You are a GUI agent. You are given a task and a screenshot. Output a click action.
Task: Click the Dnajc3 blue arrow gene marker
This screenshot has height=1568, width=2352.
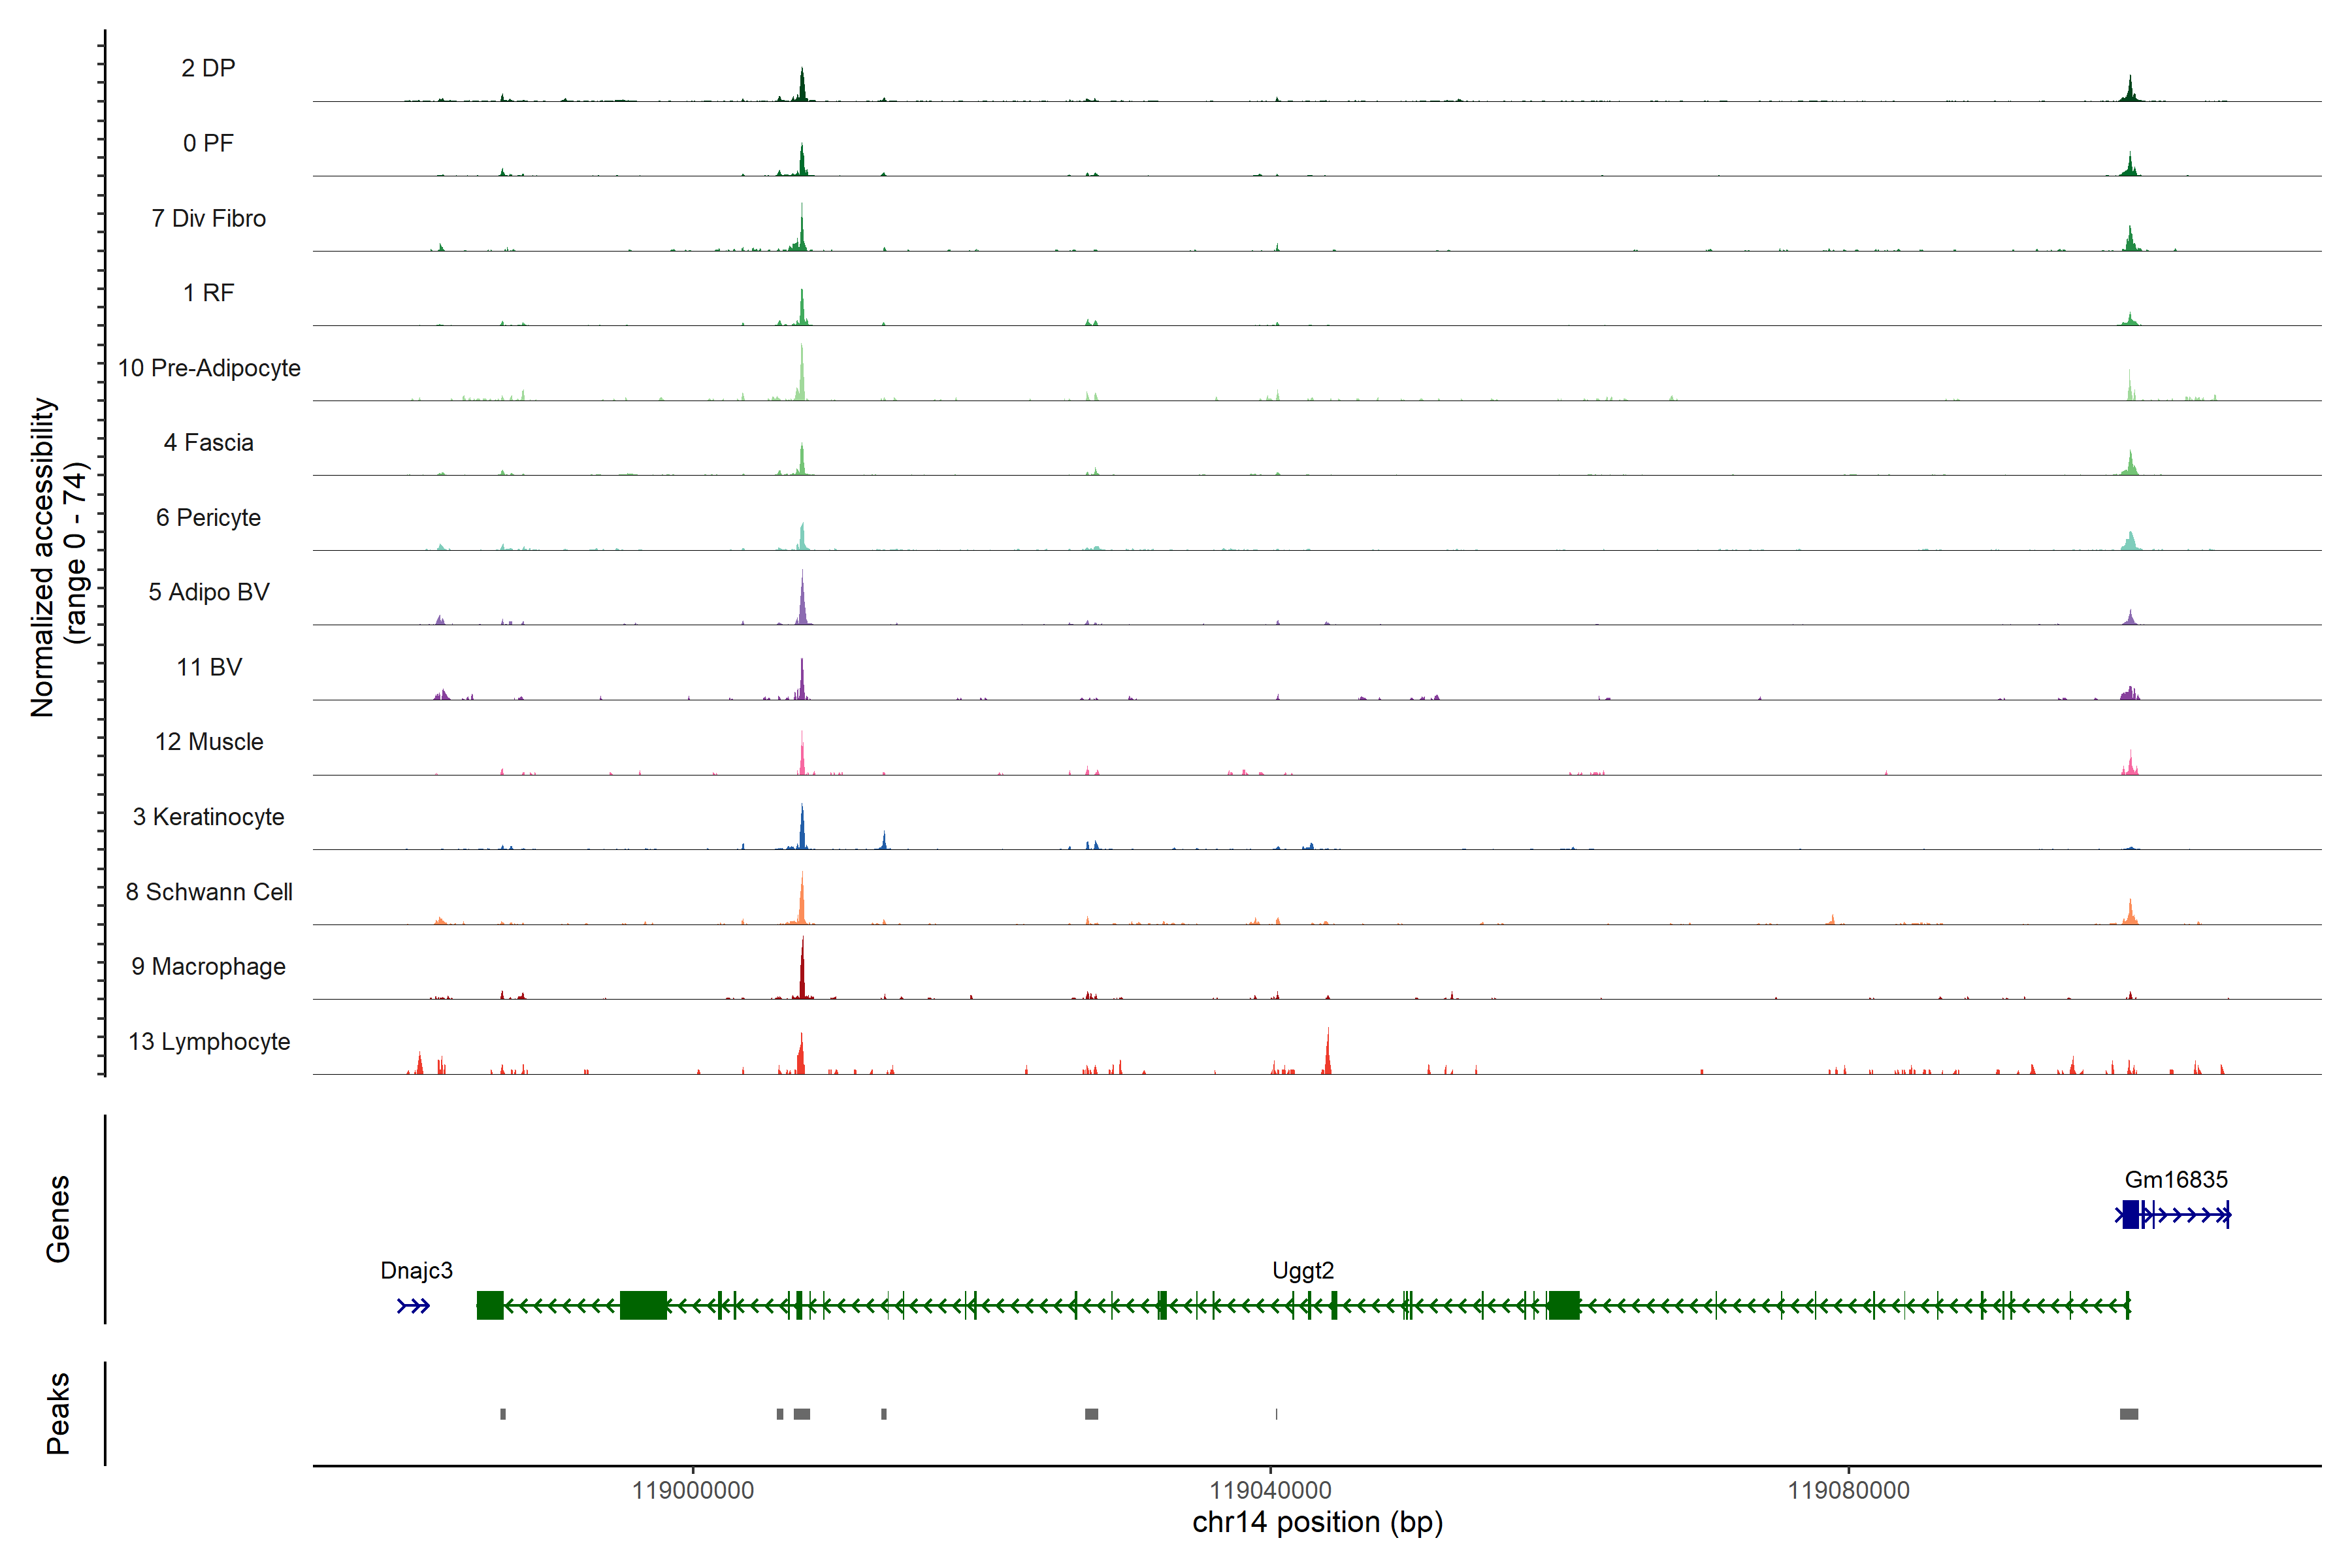pyautogui.click(x=413, y=1306)
